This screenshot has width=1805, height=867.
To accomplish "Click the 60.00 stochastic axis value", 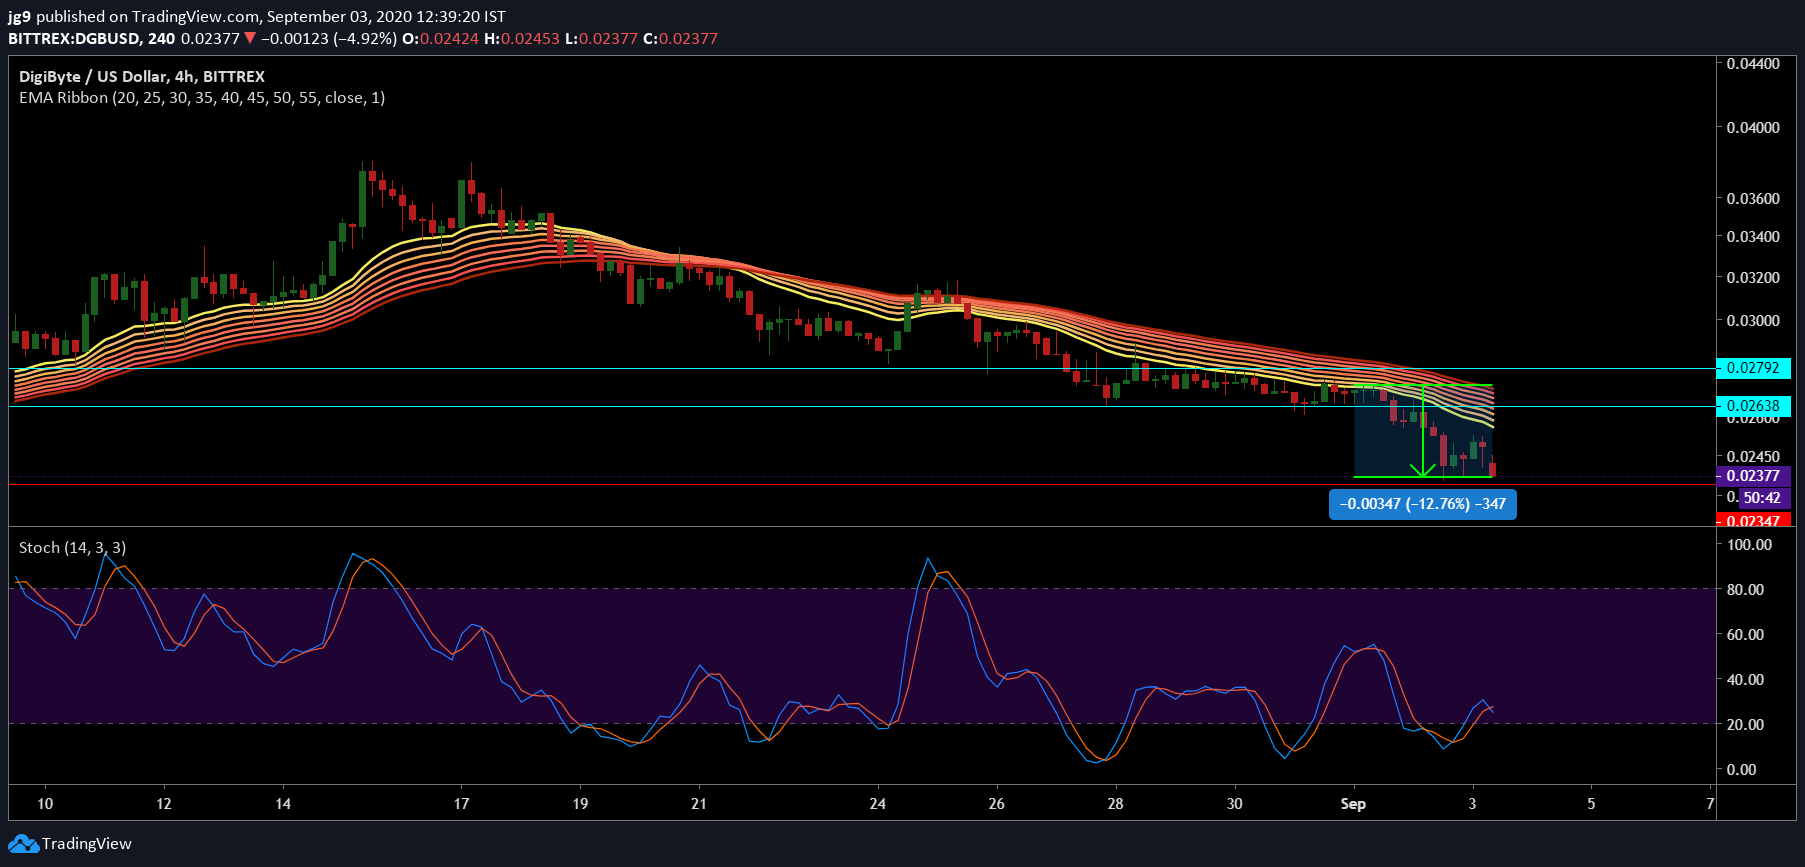I will 1745,635.
